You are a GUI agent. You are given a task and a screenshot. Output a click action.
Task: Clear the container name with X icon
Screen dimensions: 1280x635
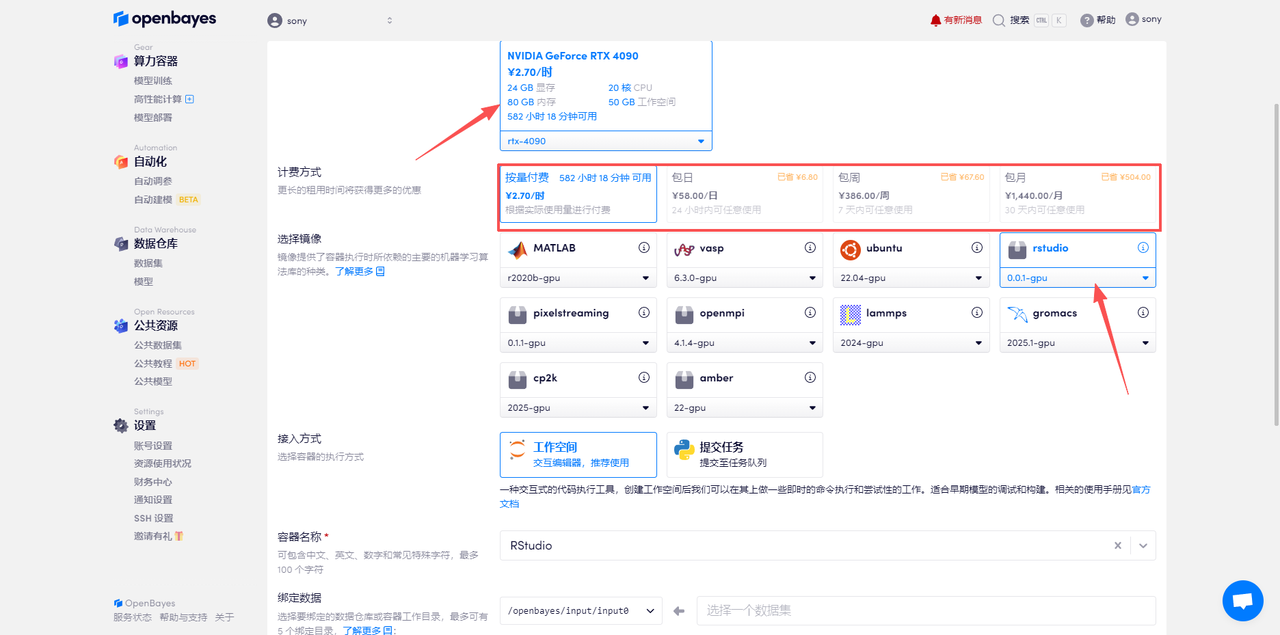tap(1118, 546)
